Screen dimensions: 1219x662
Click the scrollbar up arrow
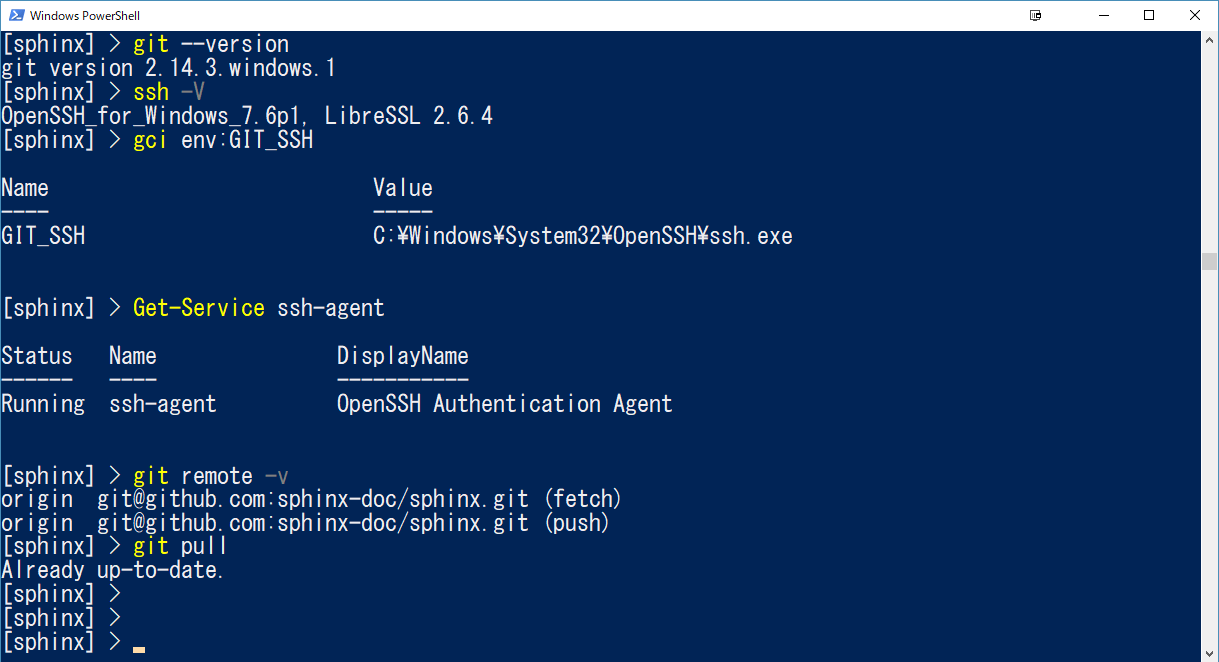[1210, 38]
